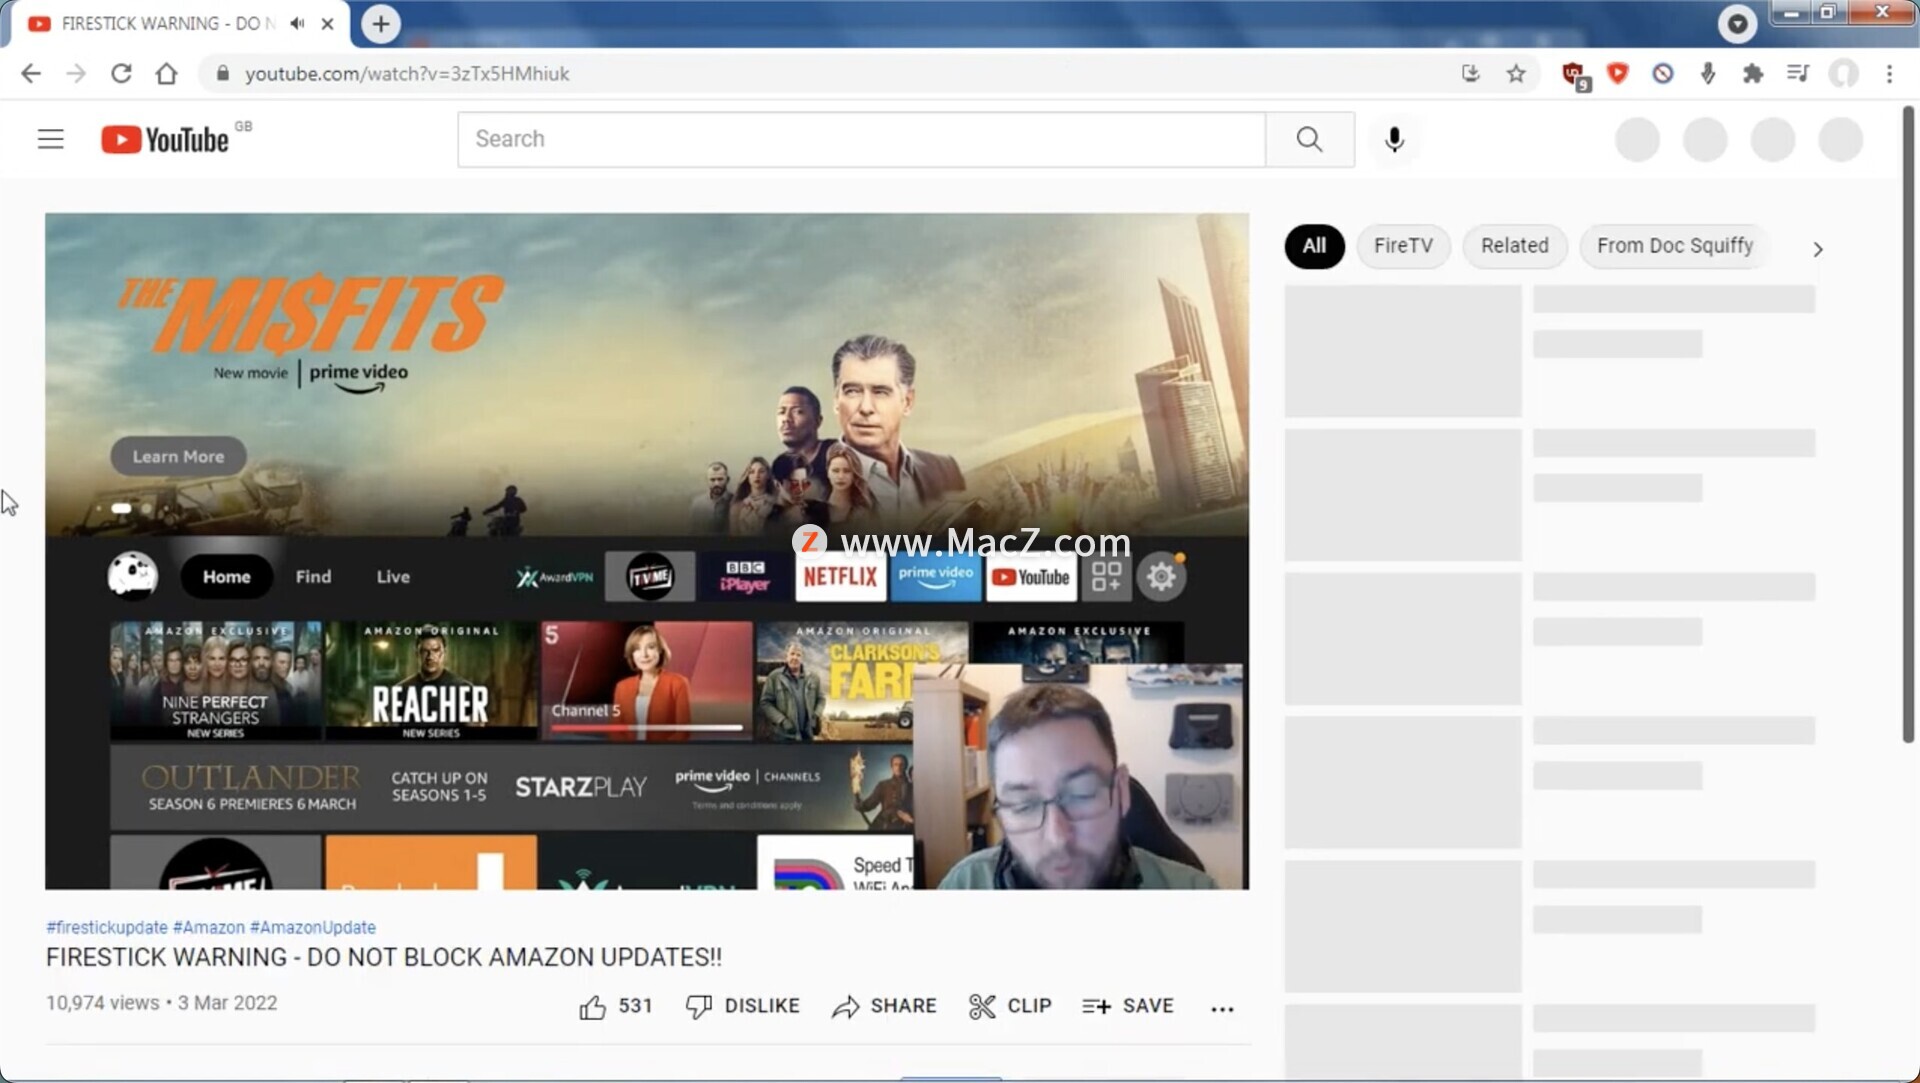Click the first placeholder account circle in header
Screen dimensions: 1920x1083
point(1637,139)
